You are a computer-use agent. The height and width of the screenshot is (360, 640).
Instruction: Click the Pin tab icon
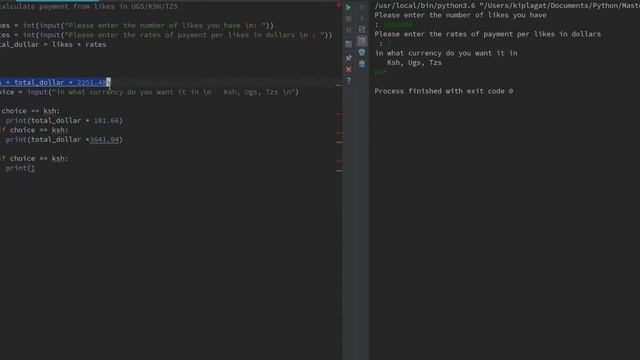(349, 58)
